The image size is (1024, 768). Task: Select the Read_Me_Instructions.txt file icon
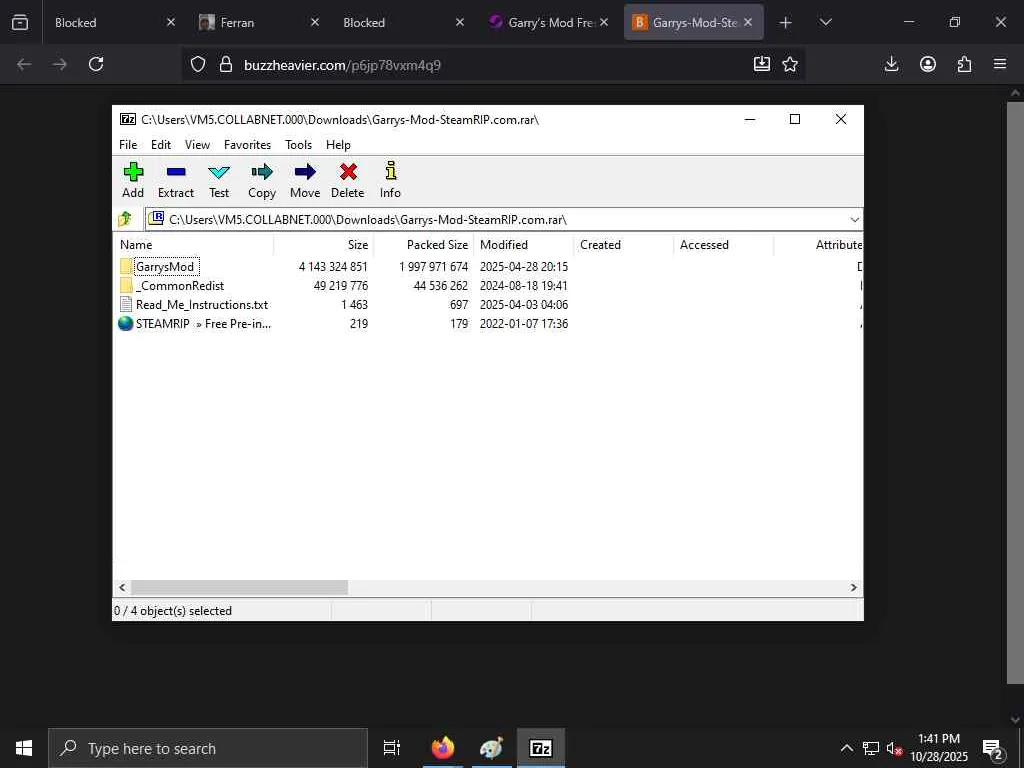[x=126, y=304]
